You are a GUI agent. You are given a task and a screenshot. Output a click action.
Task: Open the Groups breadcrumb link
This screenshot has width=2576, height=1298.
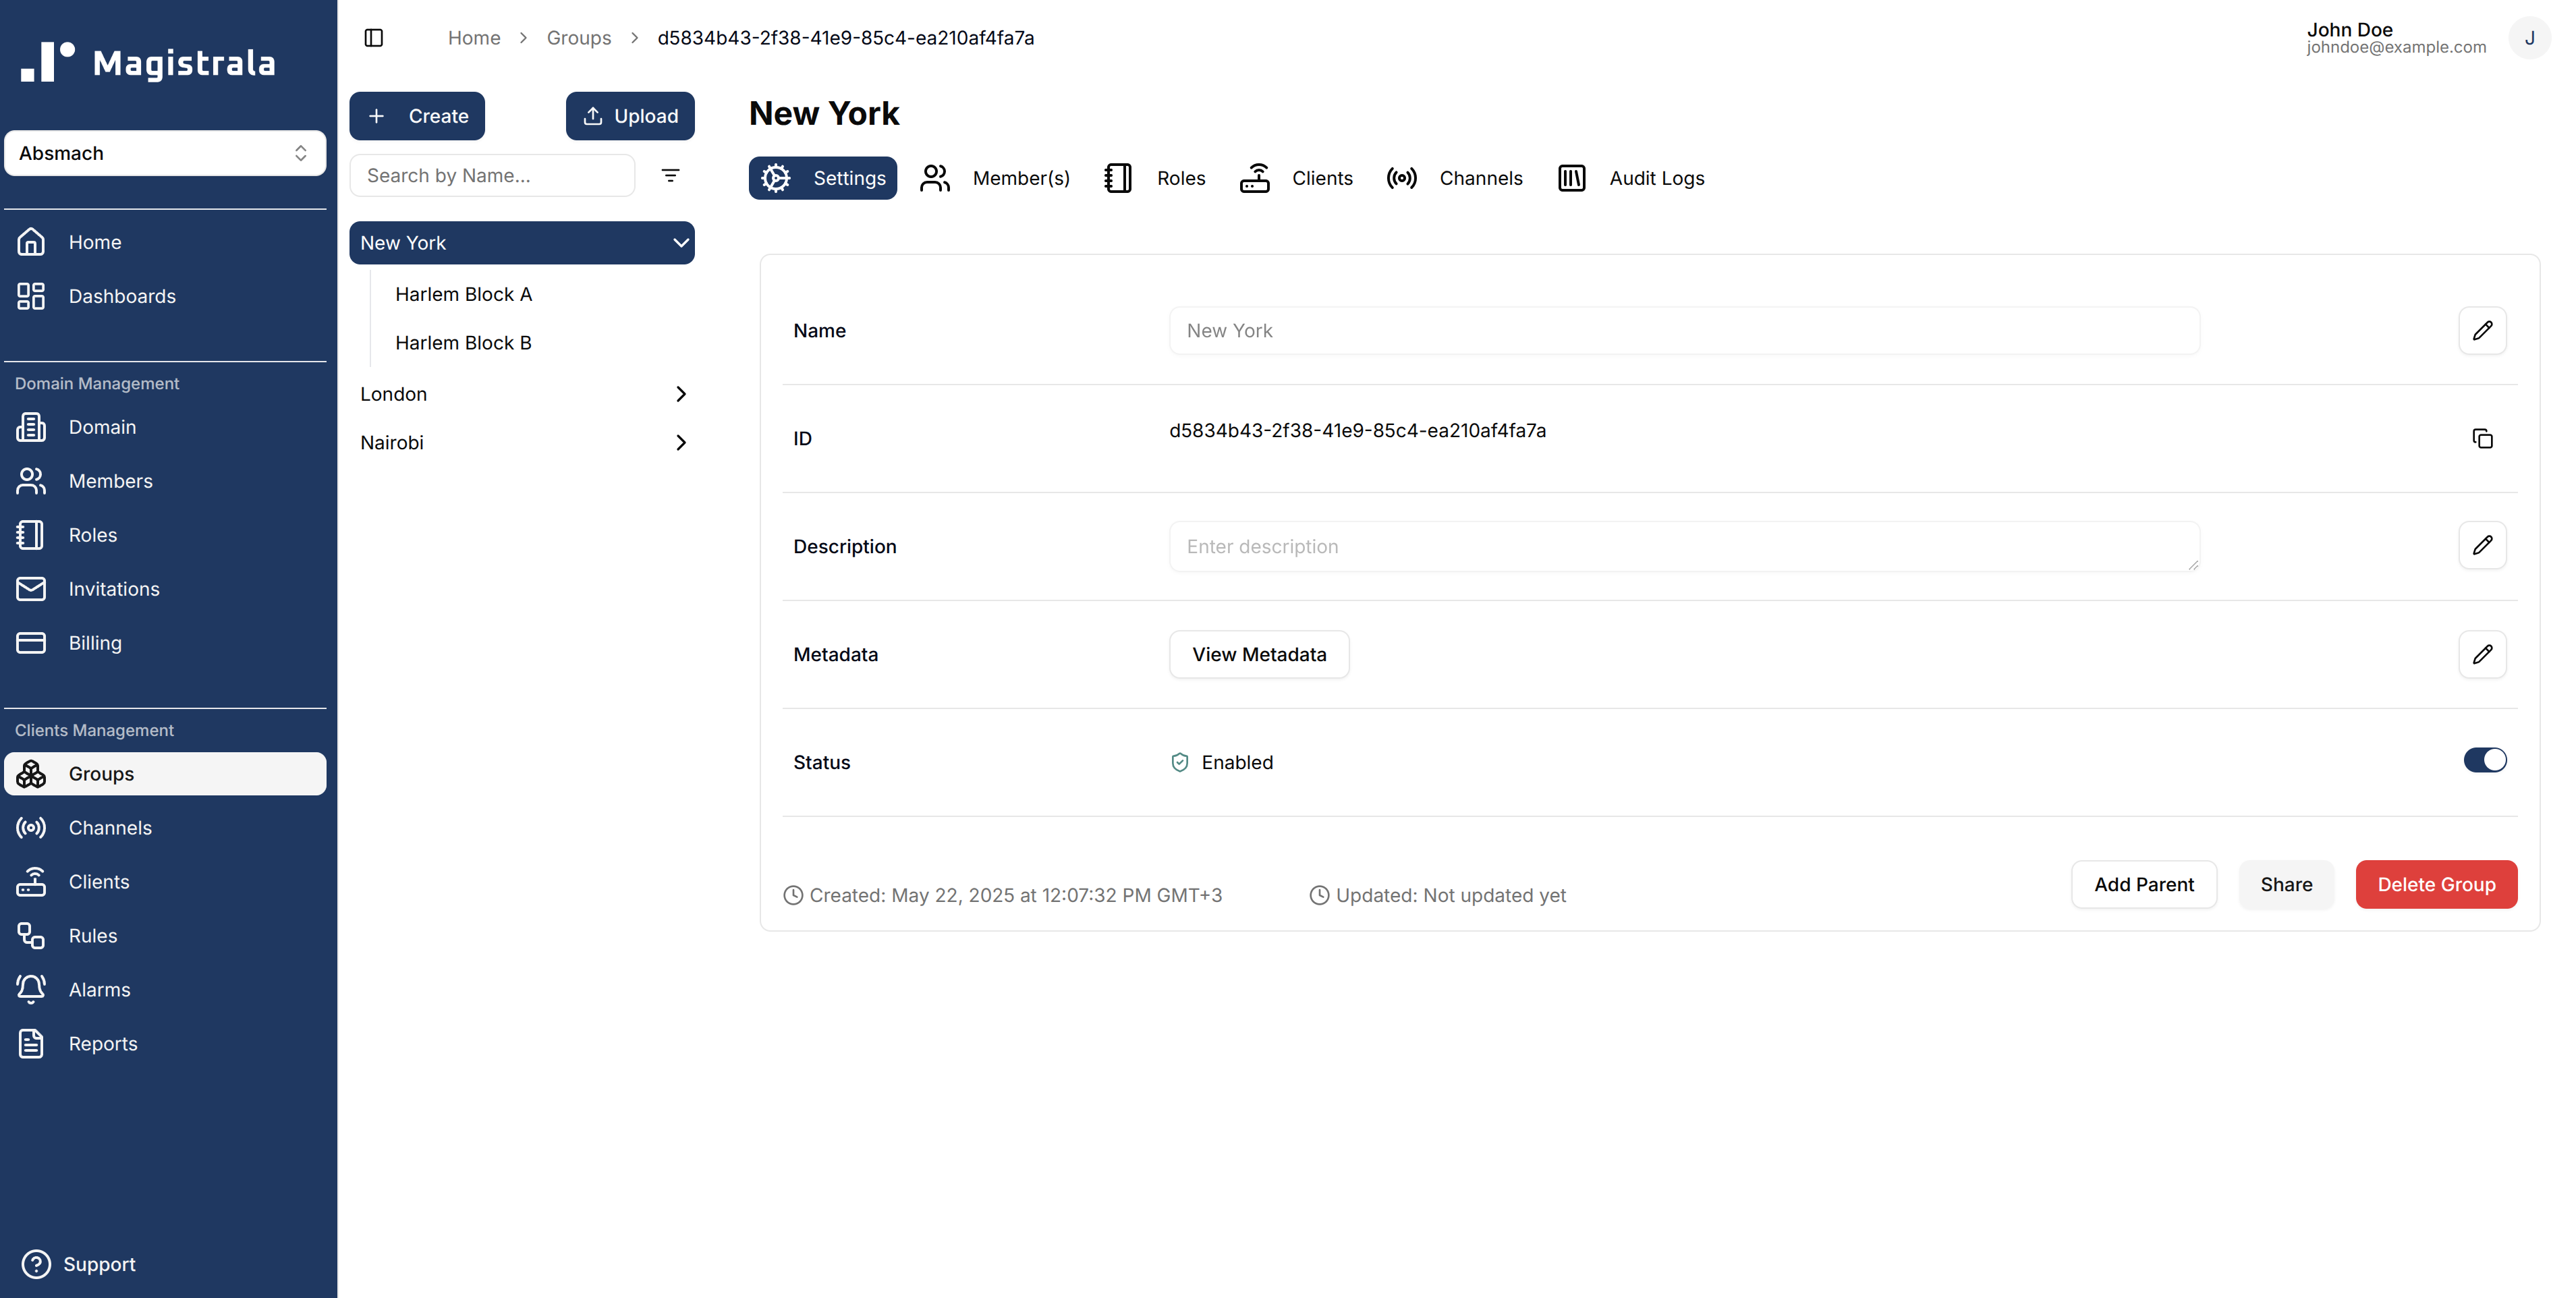(x=579, y=37)
